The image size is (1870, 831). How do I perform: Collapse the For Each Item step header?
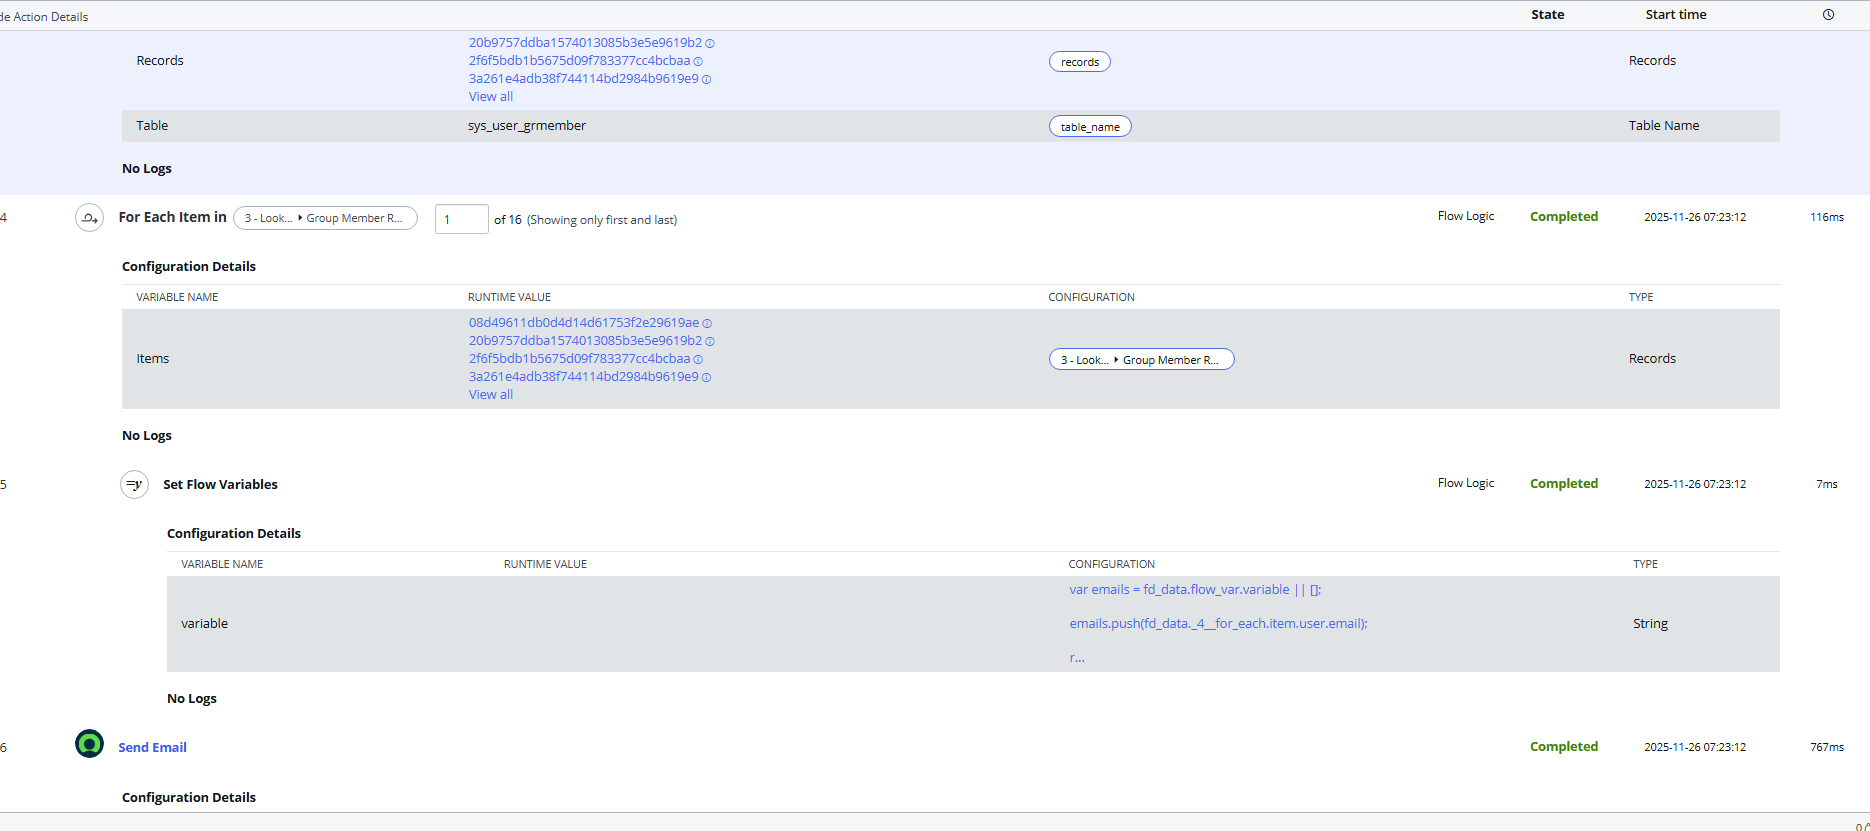[172, 217]
